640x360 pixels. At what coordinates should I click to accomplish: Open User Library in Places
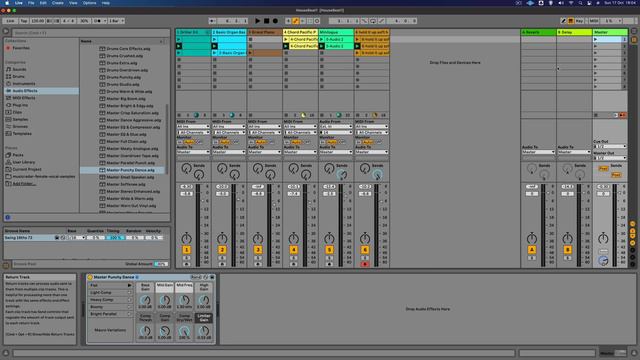[21, 162]
